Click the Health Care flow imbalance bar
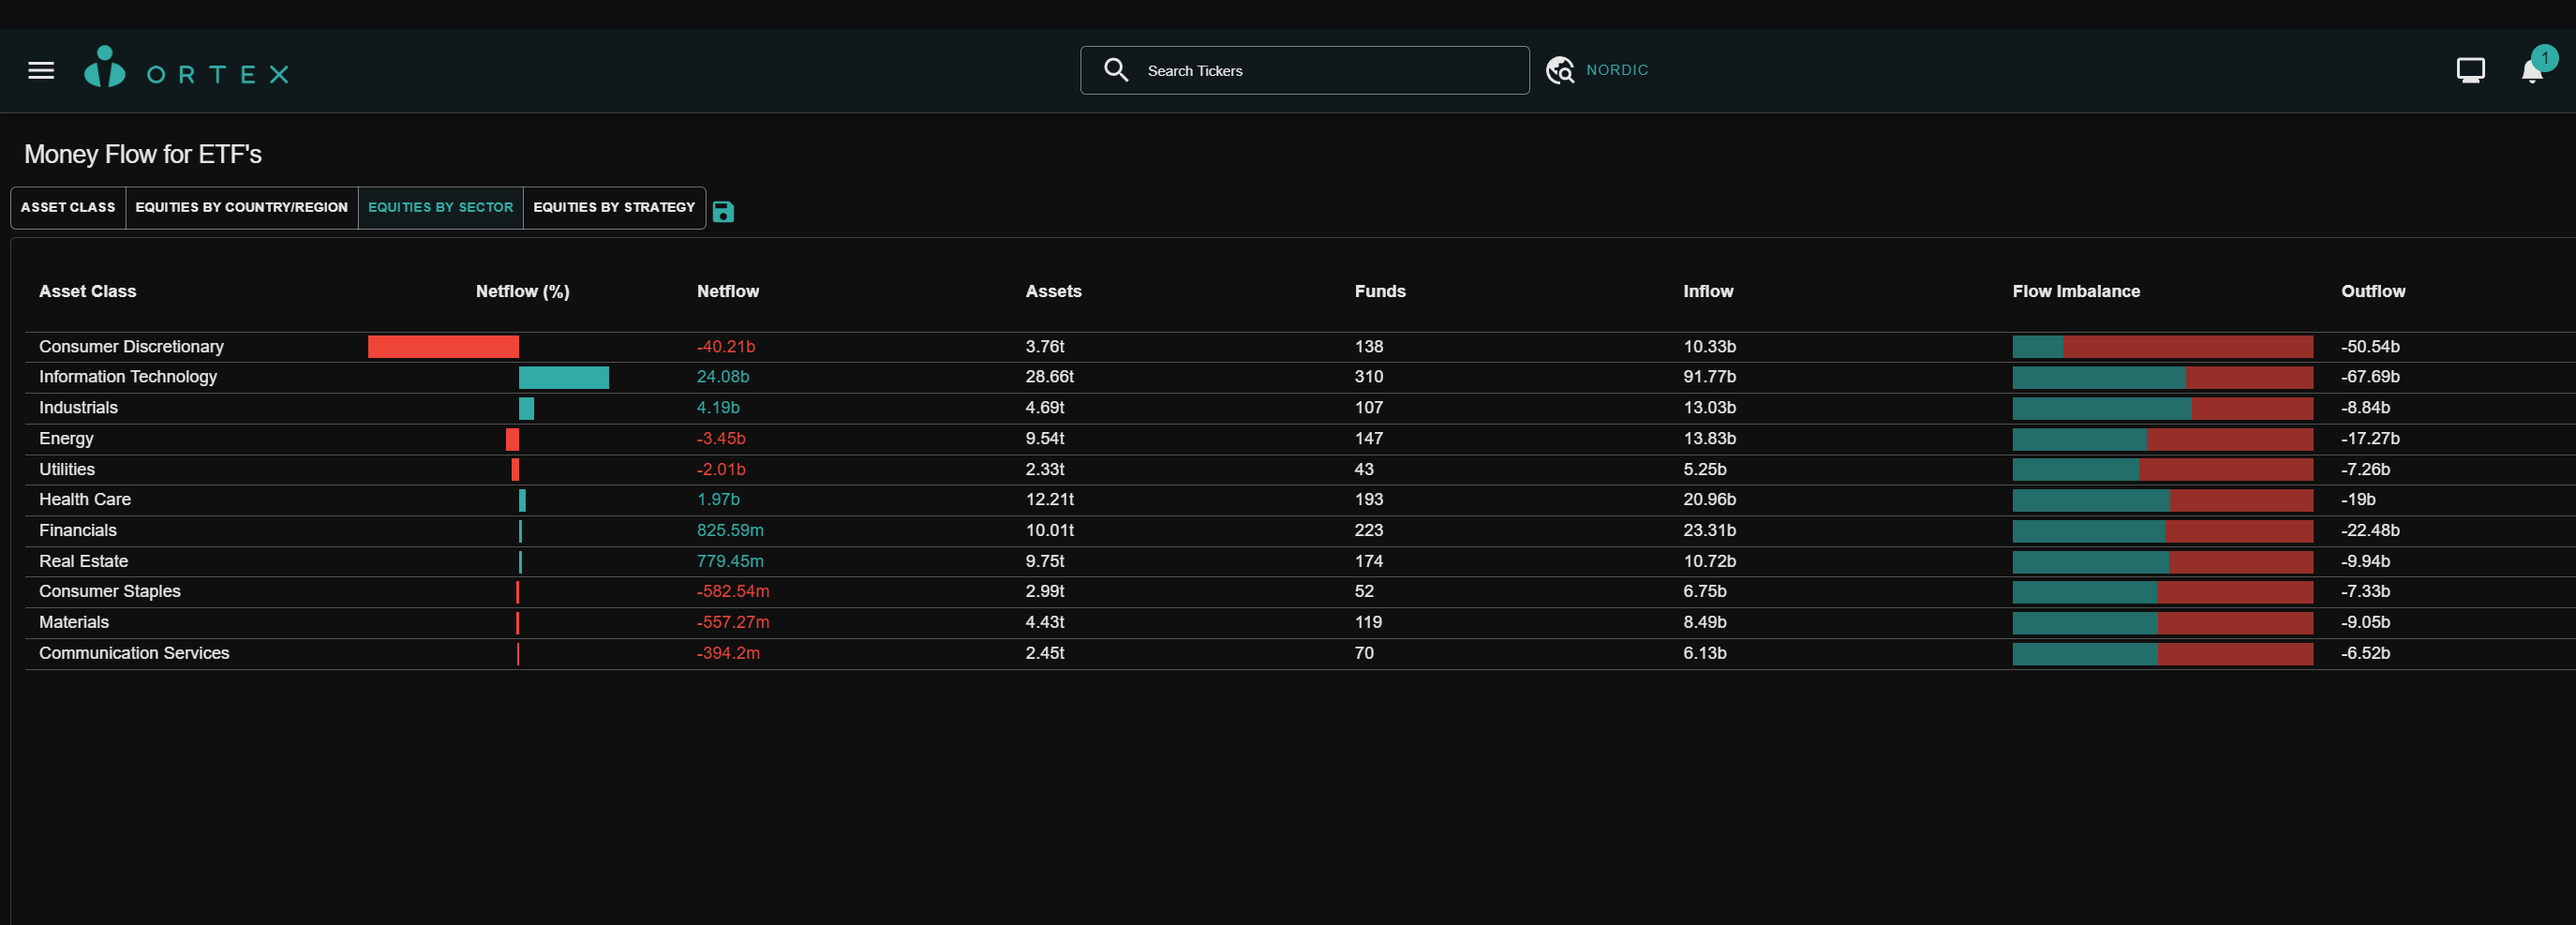Image resolution: width=2576 pixels, height=925 pixels. click(x=2161, y=500)
